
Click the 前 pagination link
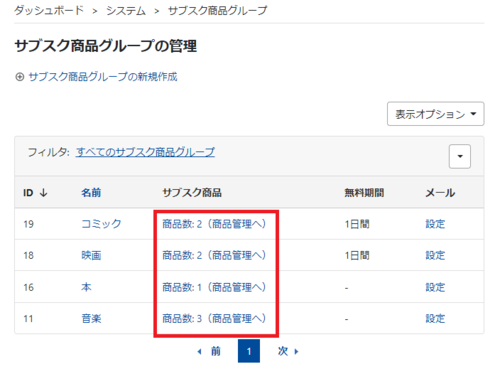click(216, 351)
